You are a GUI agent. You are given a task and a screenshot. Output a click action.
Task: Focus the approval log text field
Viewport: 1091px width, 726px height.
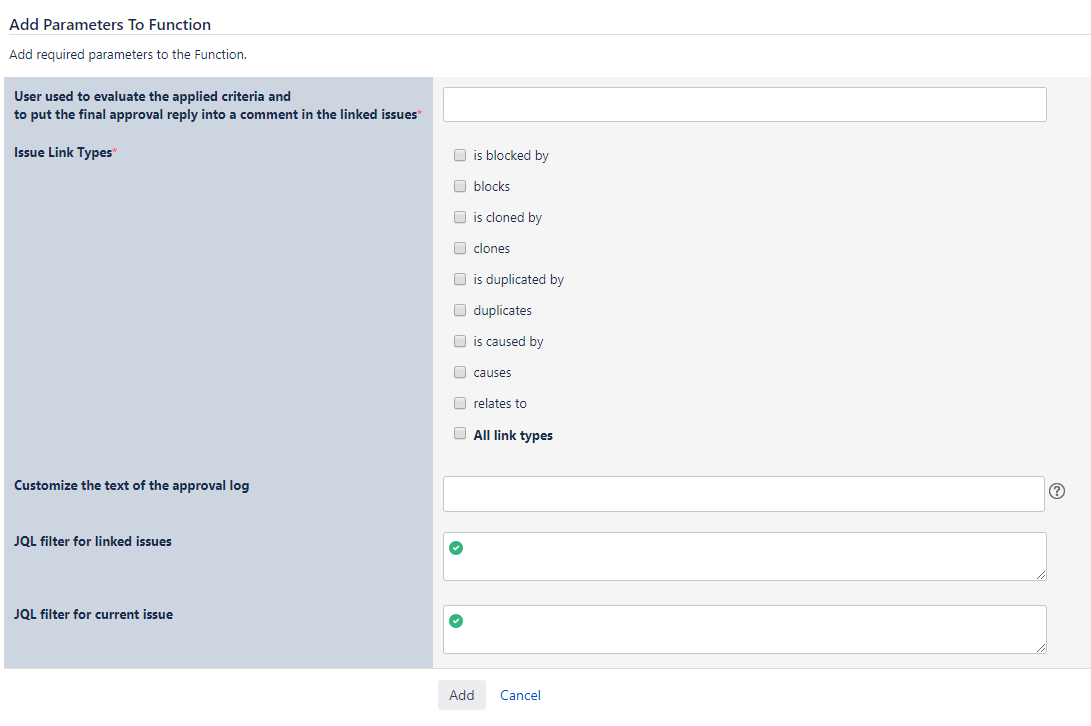click(x=743, y=493)
